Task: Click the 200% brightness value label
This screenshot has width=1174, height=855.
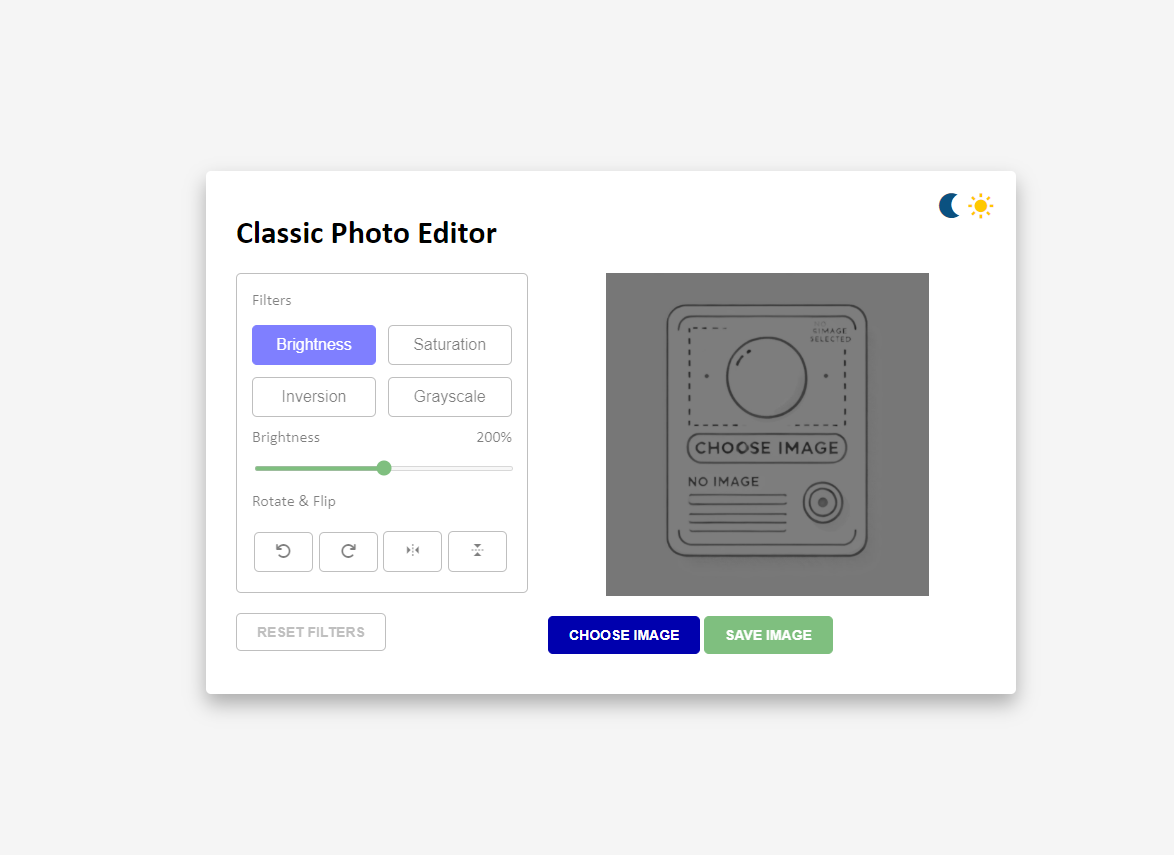Action: click(x=493, y=437)
